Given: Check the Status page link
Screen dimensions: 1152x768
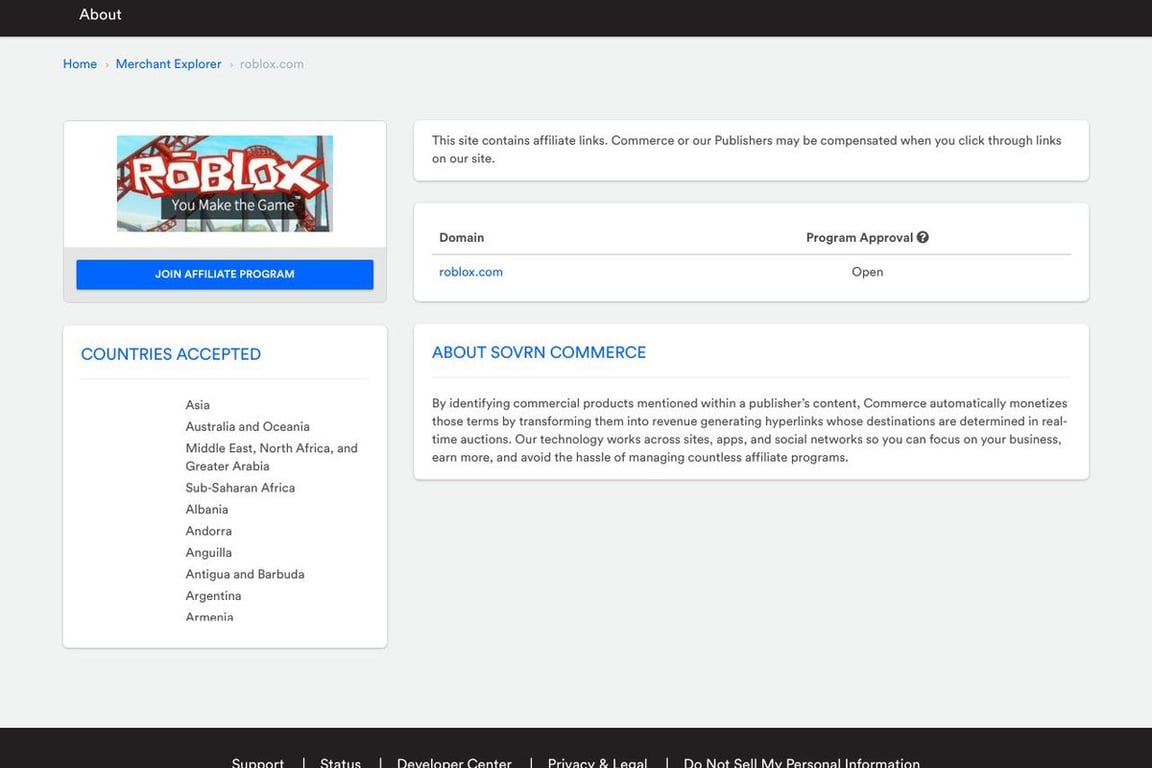Looking at the screenshot, I should point(340,762).
